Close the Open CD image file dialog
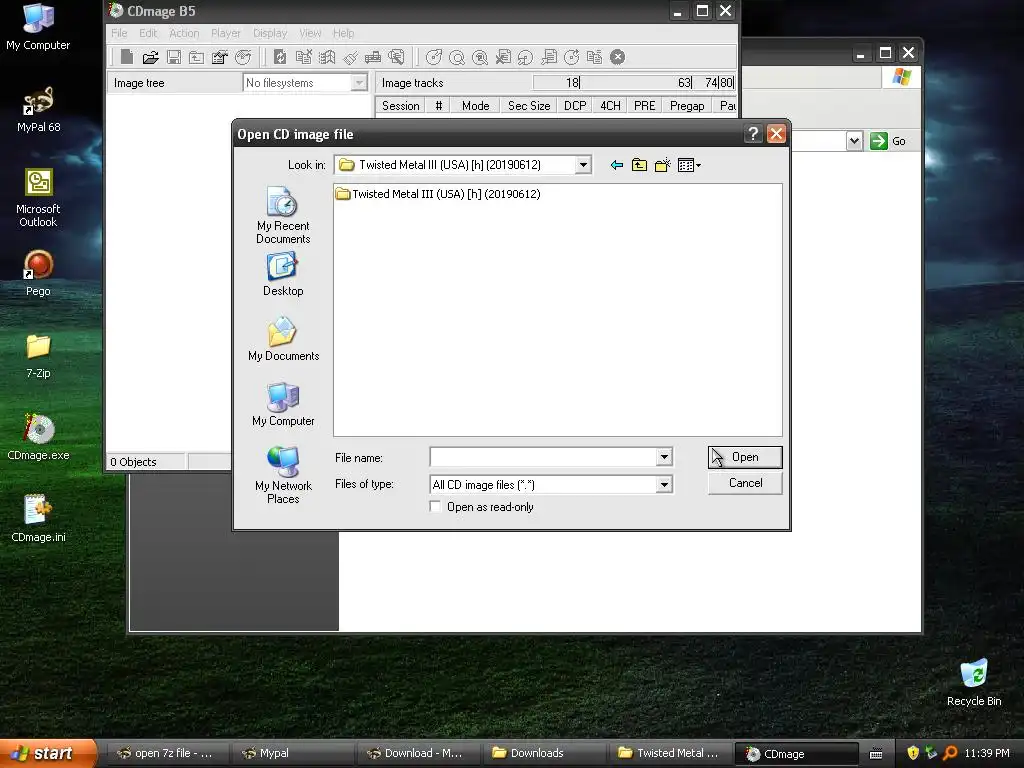1024x768 pixels. point(776,134)
